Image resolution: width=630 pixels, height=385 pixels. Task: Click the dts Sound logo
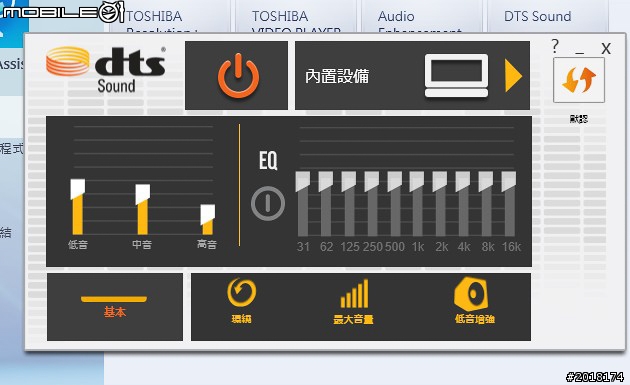click(x=106, y=70)
